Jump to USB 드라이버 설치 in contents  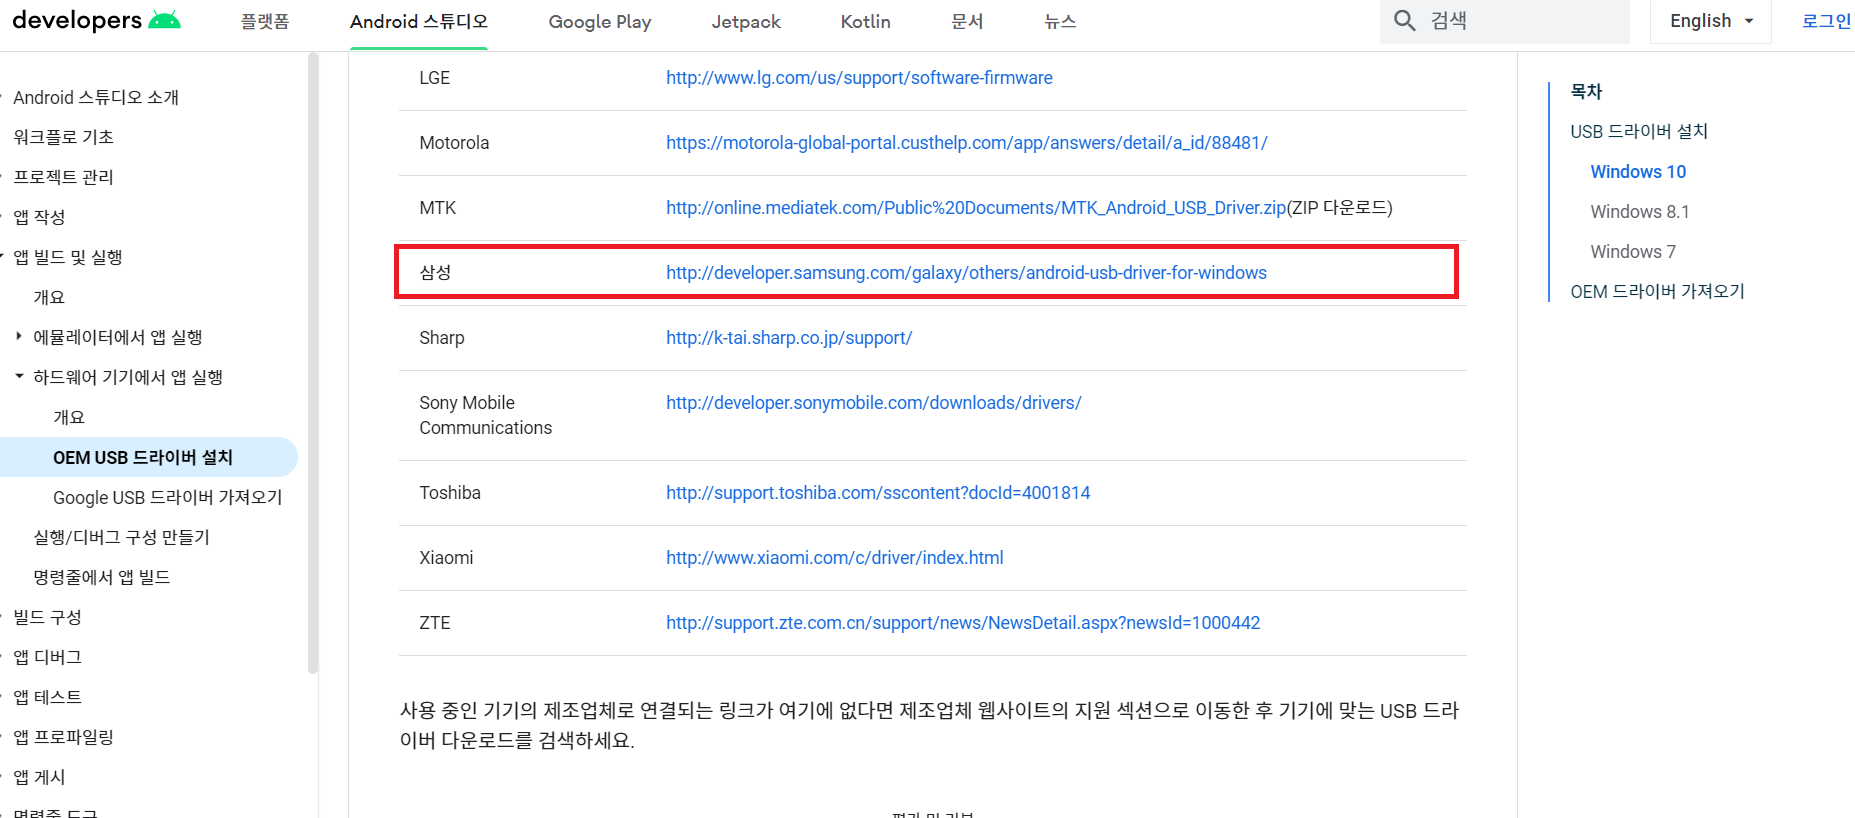(x=1639, y=131)
